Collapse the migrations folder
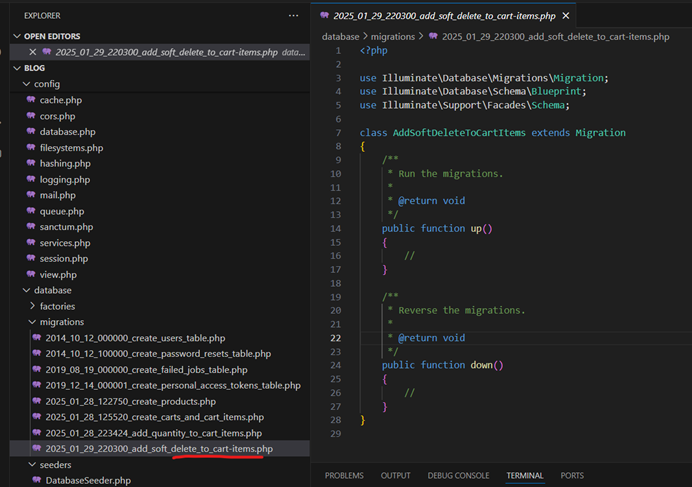This screenshot has height=487, width=692. [x=32, y=322]
